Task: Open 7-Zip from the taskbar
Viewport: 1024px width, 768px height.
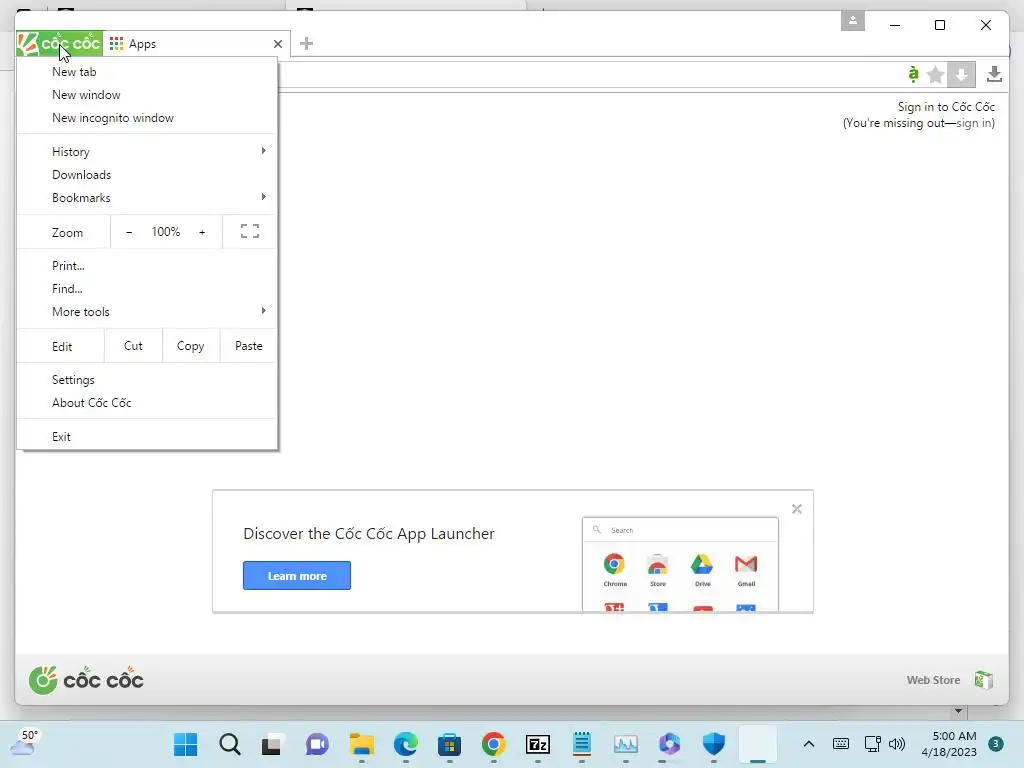Action: coord(537,744)
